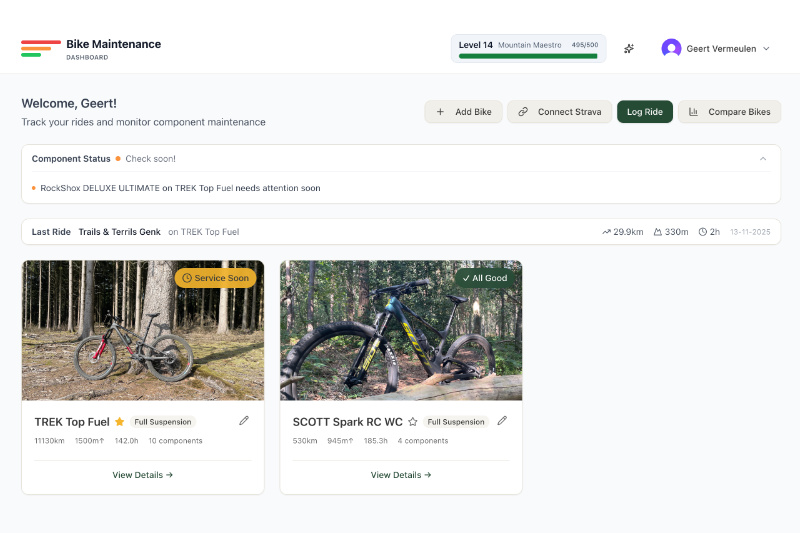Screen dimensions: 800x533
Task: Click the edit pencil for SCOTT Spark RC WC
Action: pos(502,420)
